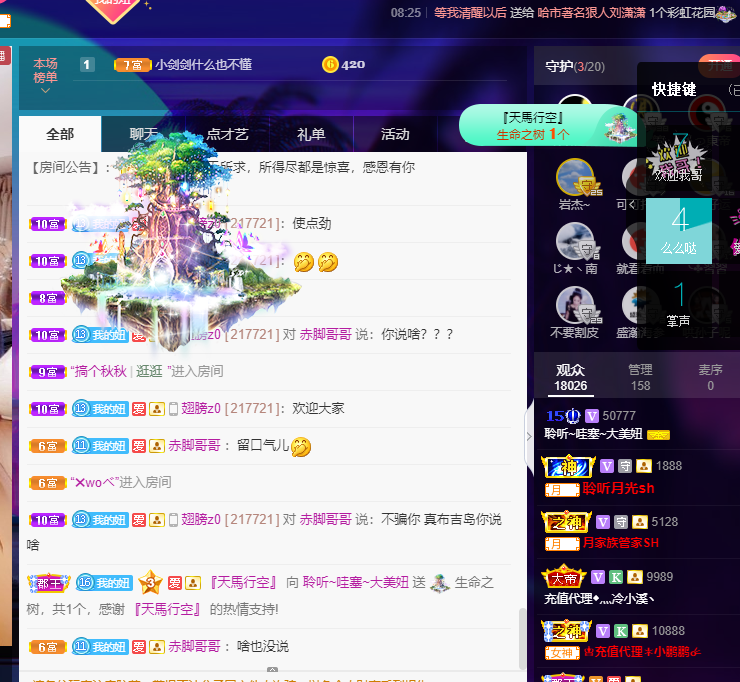Click the 月 tag before 聆听月光sh

562,490
